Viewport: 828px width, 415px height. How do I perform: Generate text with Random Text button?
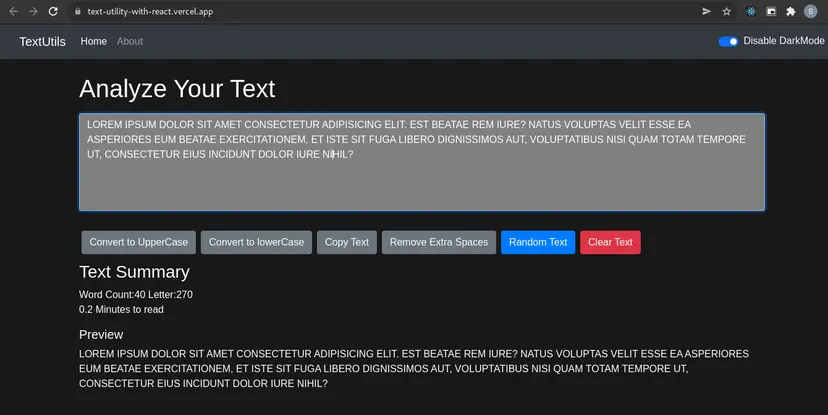(538, 242)
